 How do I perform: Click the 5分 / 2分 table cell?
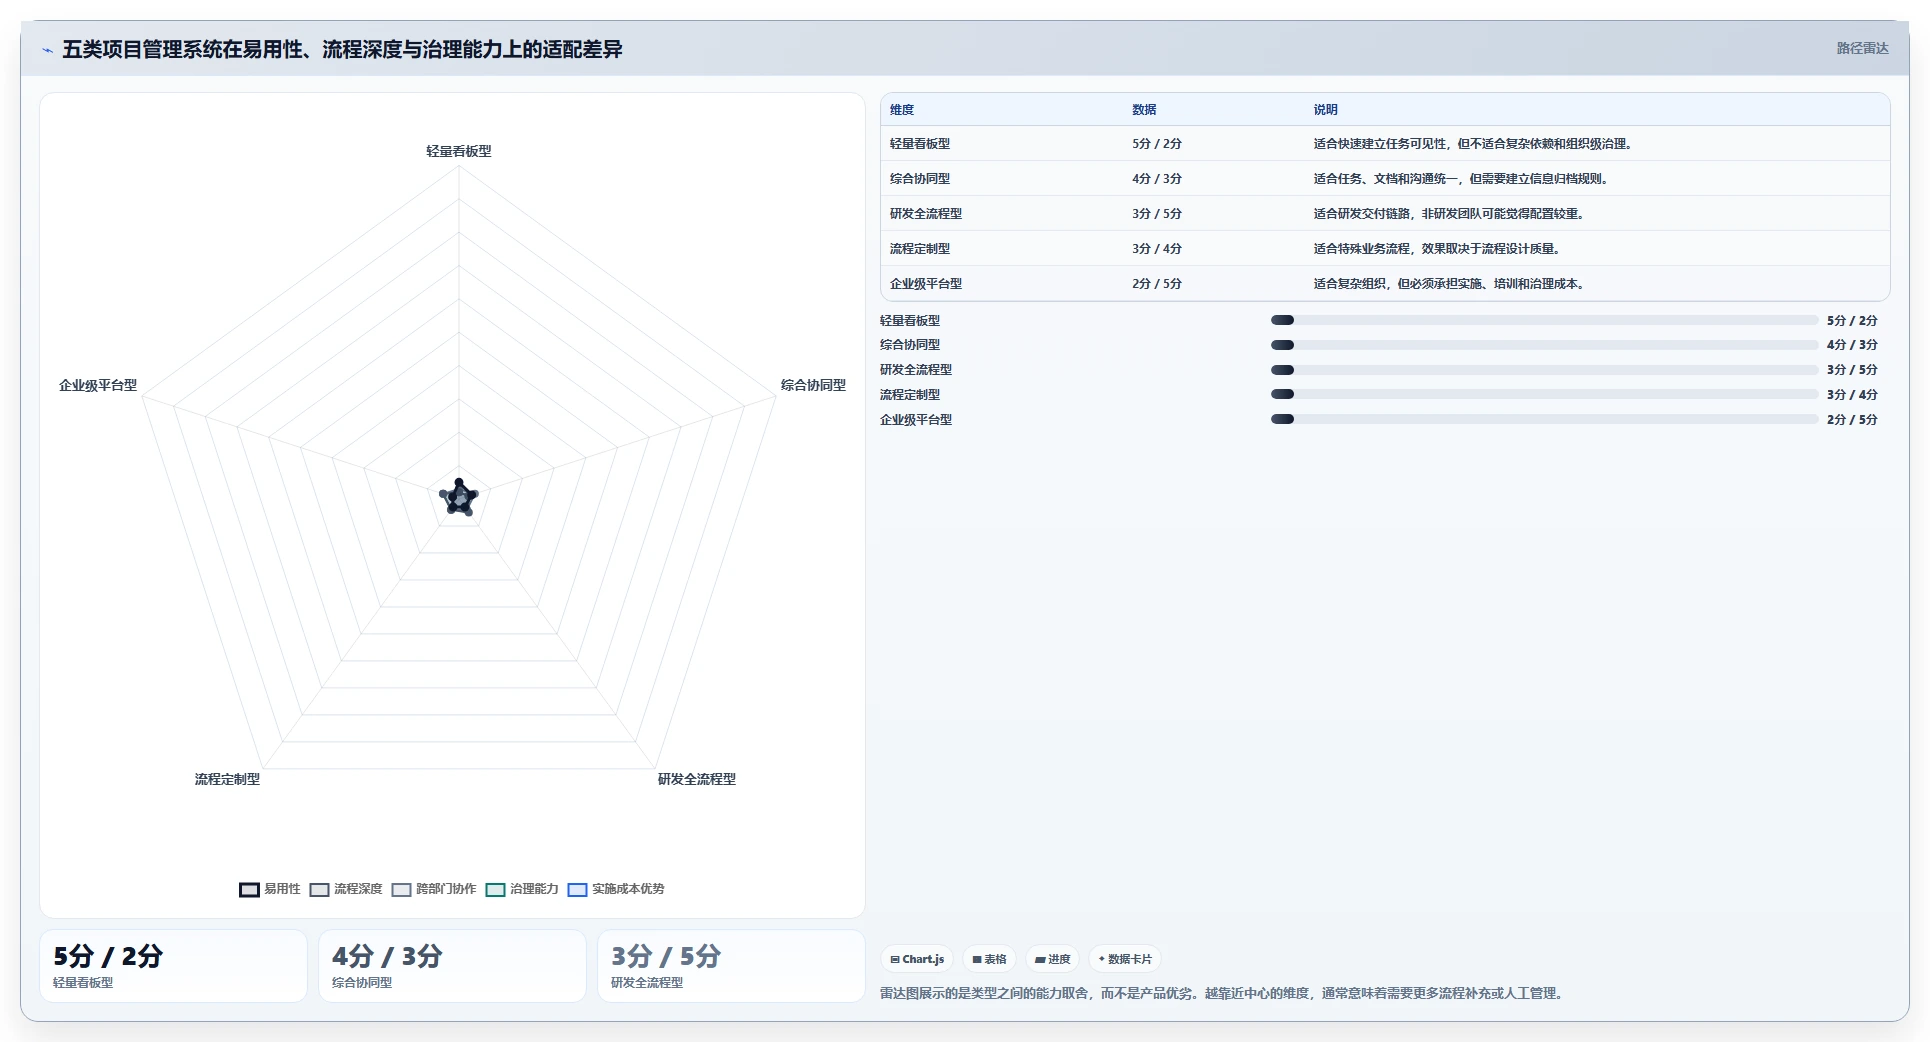click(1157, 144)
